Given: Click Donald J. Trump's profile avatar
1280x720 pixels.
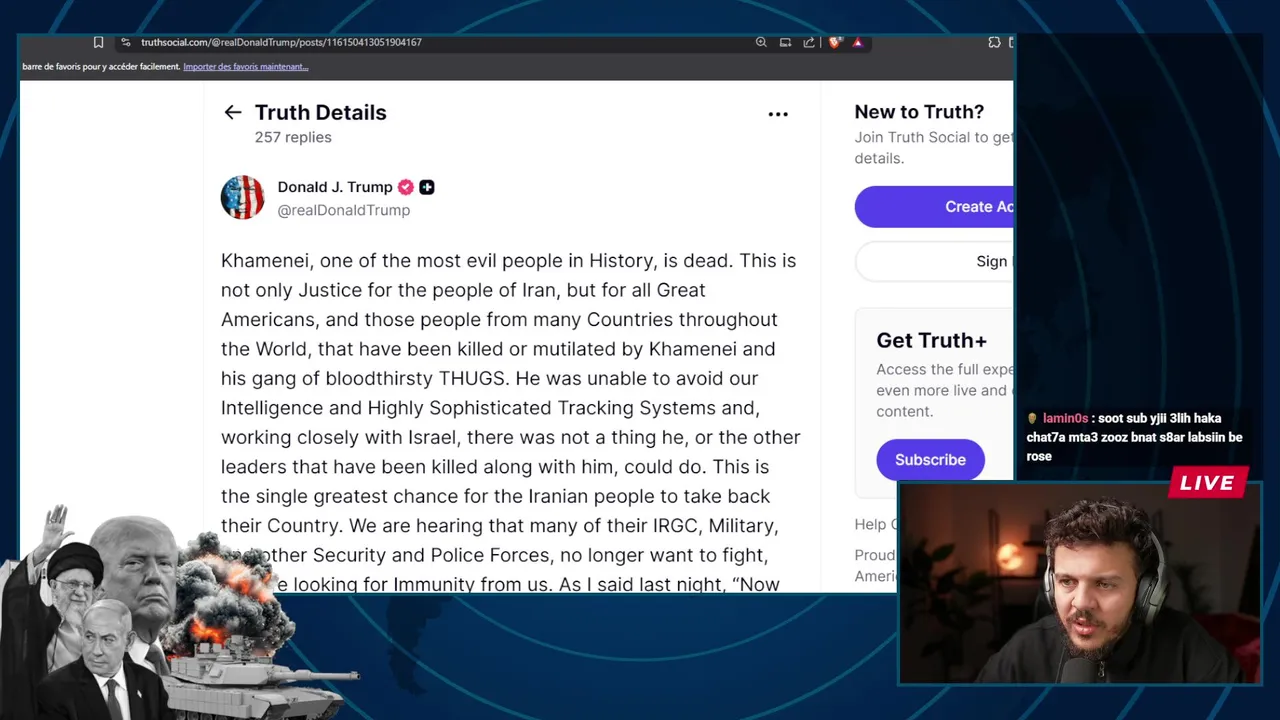Looking at the screenshot, I should 242,198.
